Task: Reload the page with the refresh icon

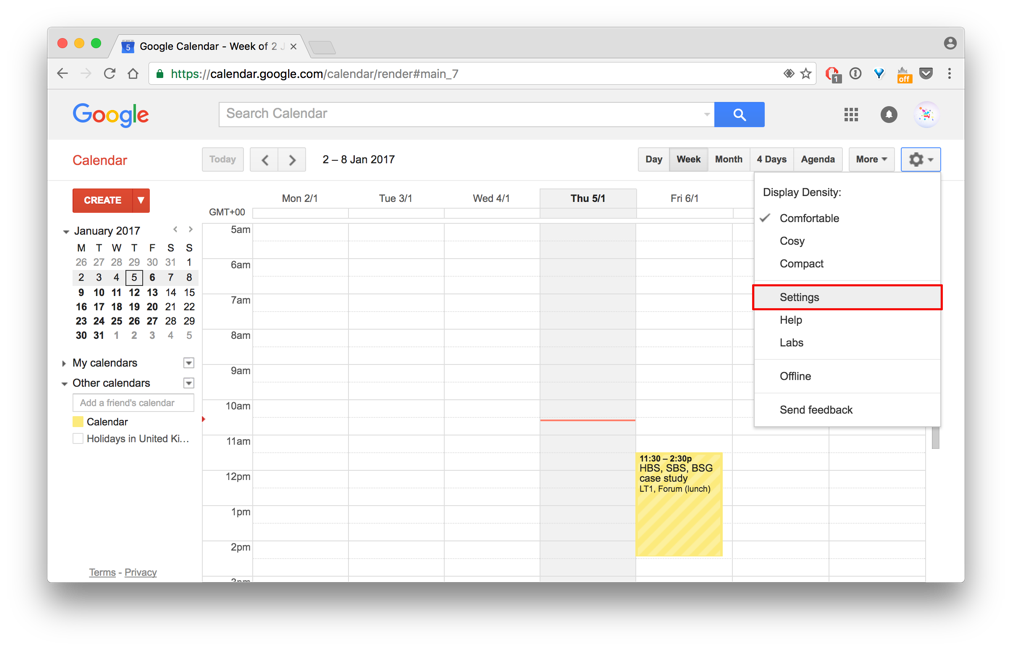Action: pyautogui.click(x=110, y=74)
